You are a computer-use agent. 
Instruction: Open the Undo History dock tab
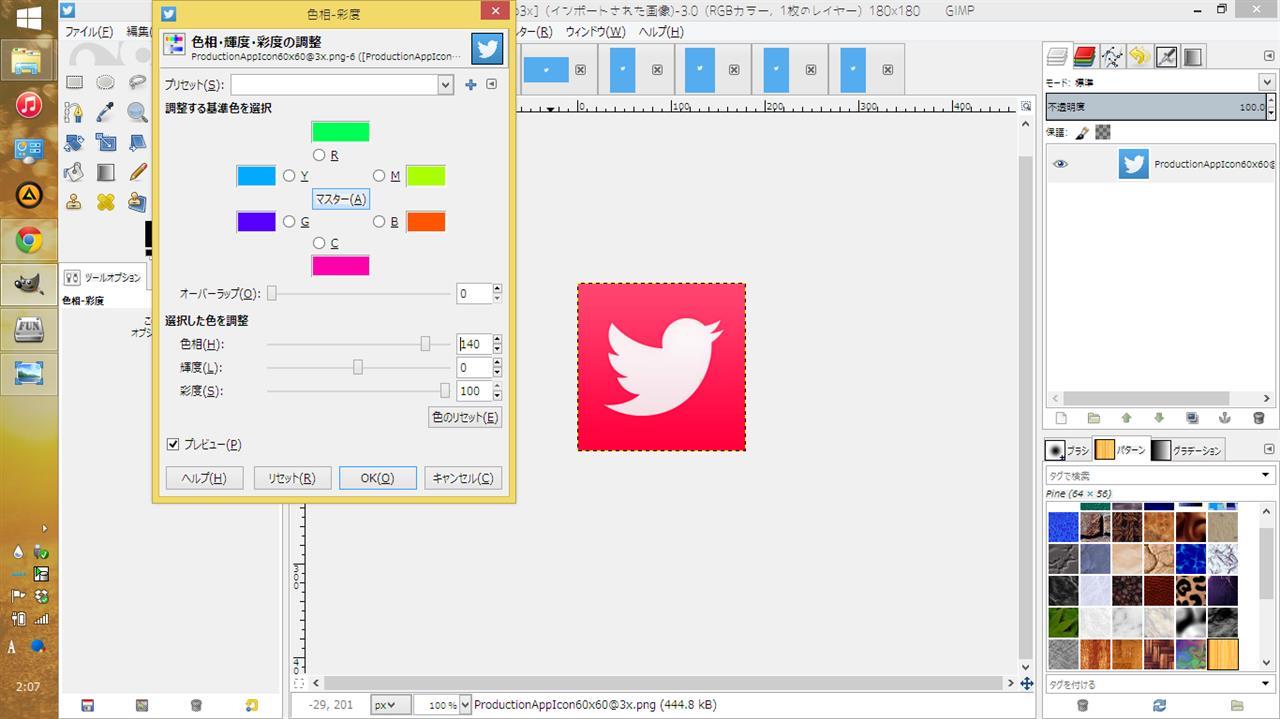(1138, 57)
